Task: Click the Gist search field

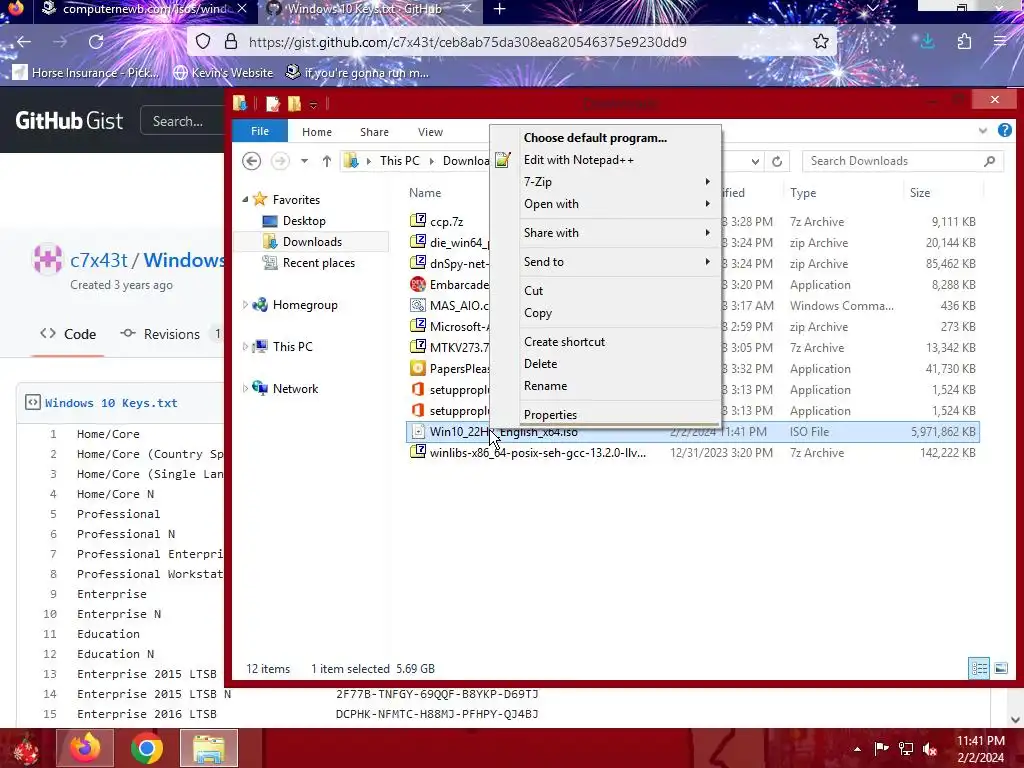Action: [x=183, y=121]
